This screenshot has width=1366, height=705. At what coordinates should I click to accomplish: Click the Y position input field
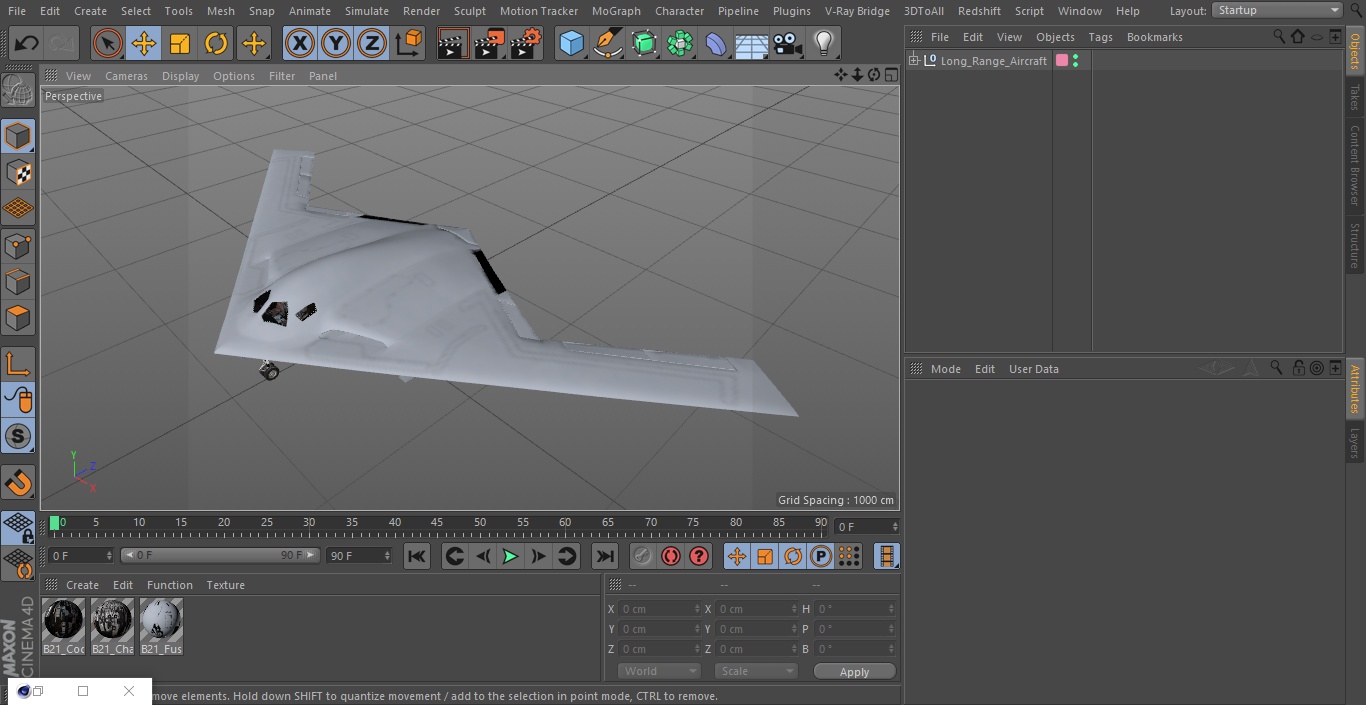659,629
